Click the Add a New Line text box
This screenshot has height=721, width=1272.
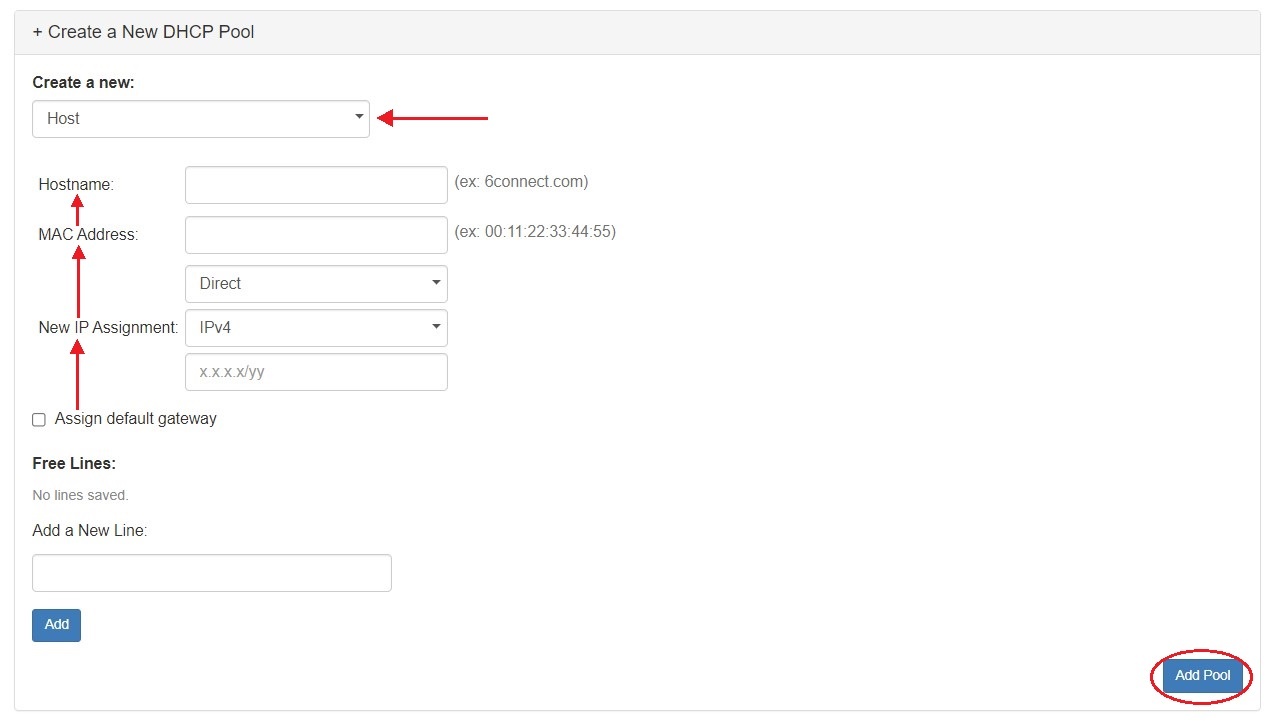tap(211, 573)
